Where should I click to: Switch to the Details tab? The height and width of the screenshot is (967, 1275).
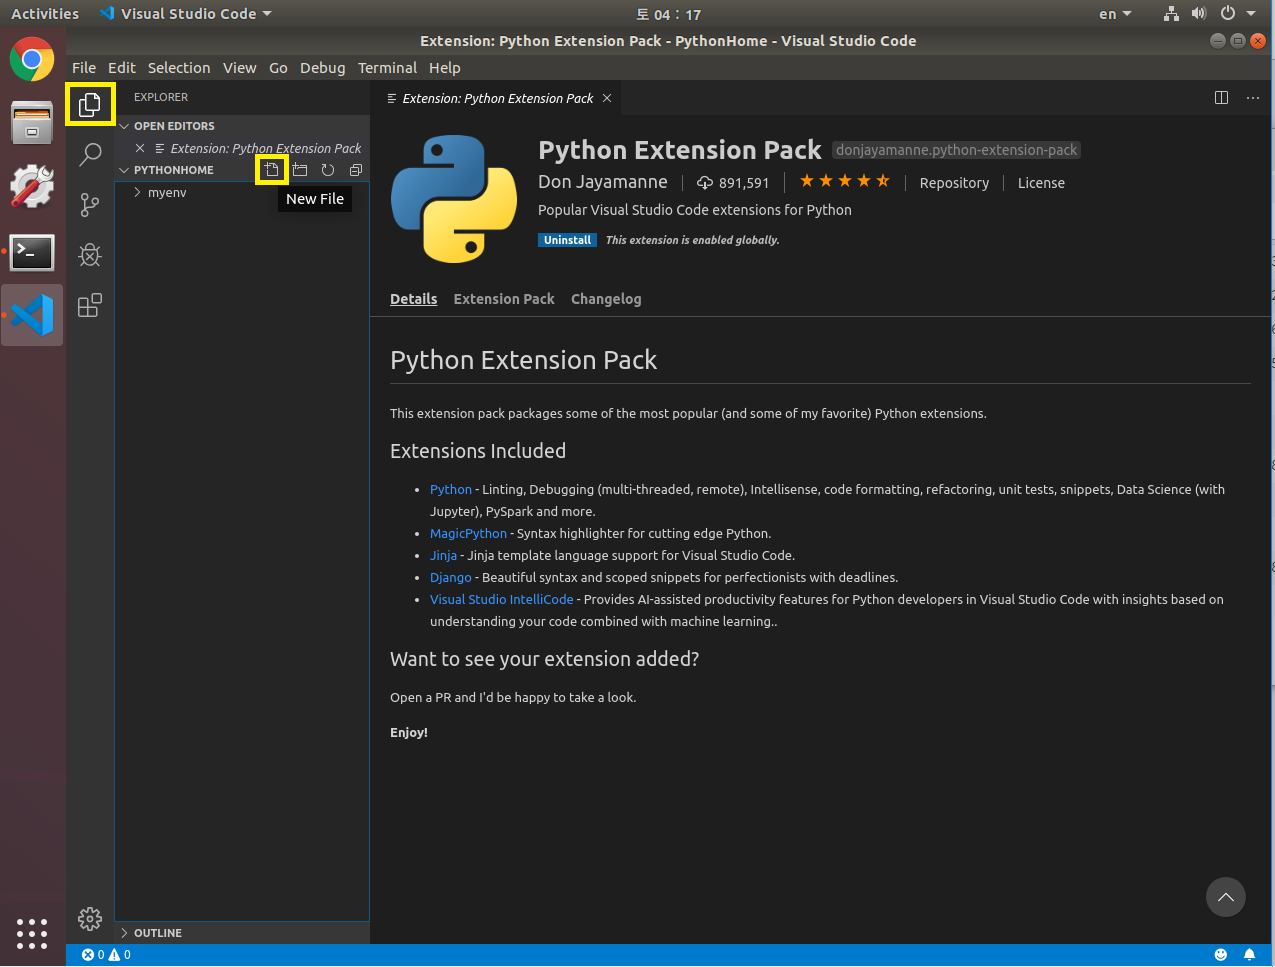point(414,299)
